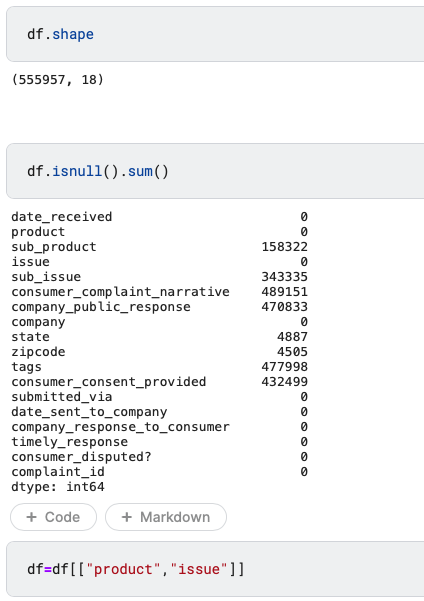Click the plus icon in the Code button
The height and width of the screenshot is (601, 424).
[x=31, y=517]
